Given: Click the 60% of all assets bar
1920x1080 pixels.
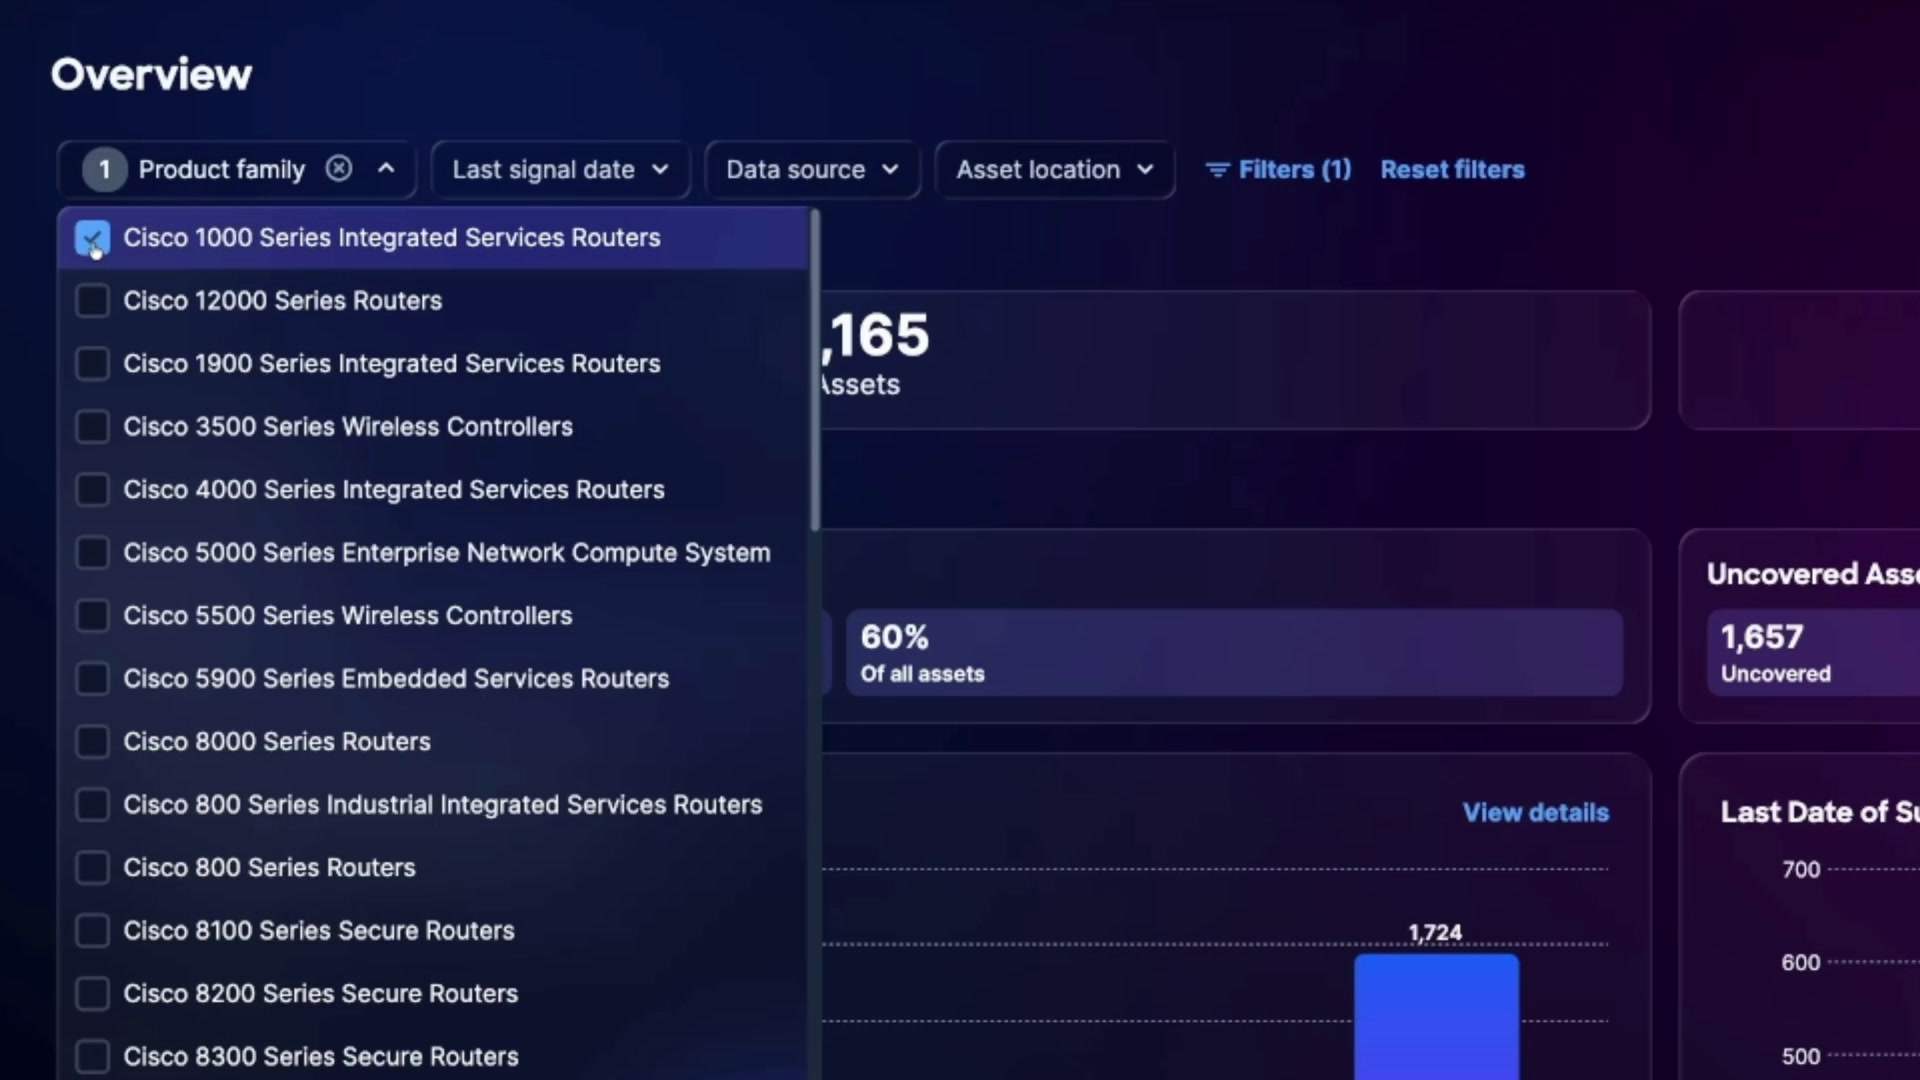Looking at the screenshot, I should (x=1234, y=653).
